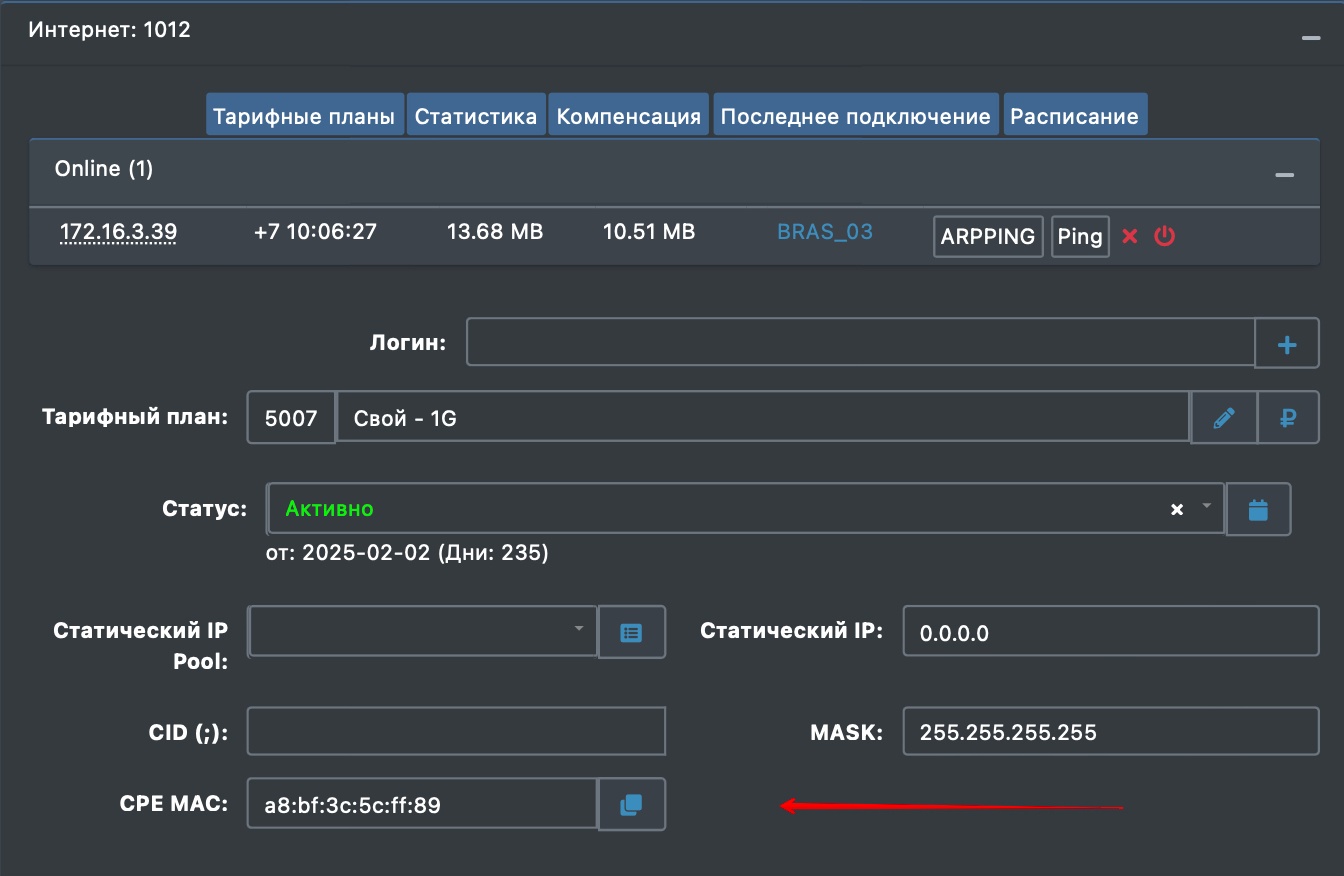Image resolution: width=1344 pixels, height=876 pixels.
Task: Switch to the Статистика tab
Action: [x=476, y=116]
